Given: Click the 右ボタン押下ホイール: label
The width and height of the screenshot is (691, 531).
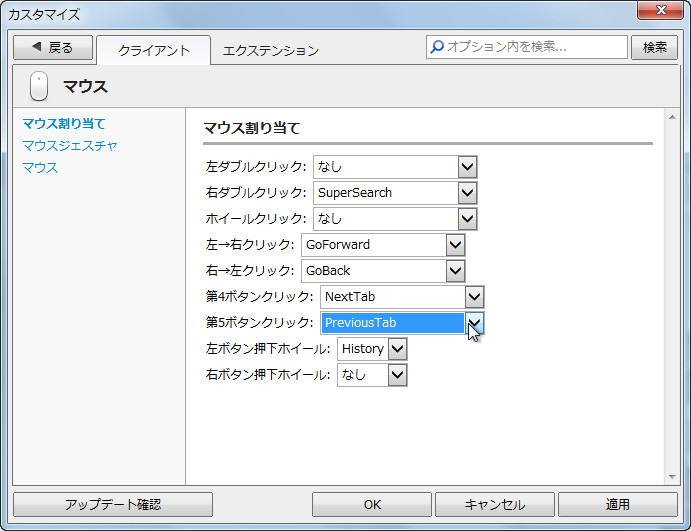Looking at the screenshot, I should click(268, 375).
